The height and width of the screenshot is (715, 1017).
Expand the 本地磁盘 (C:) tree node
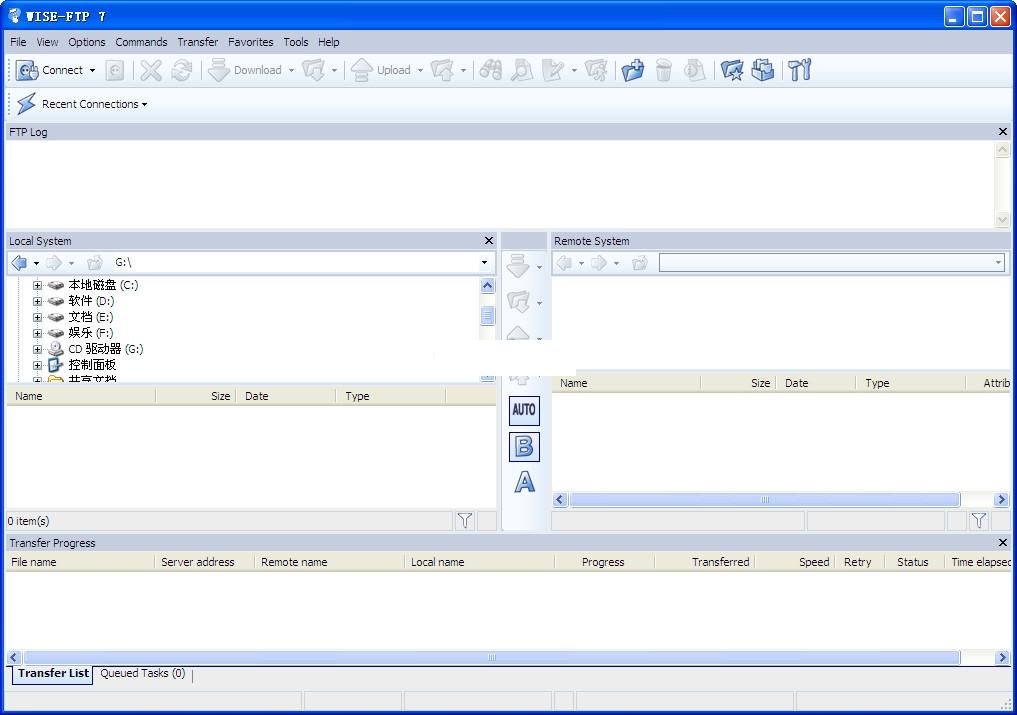37,285
